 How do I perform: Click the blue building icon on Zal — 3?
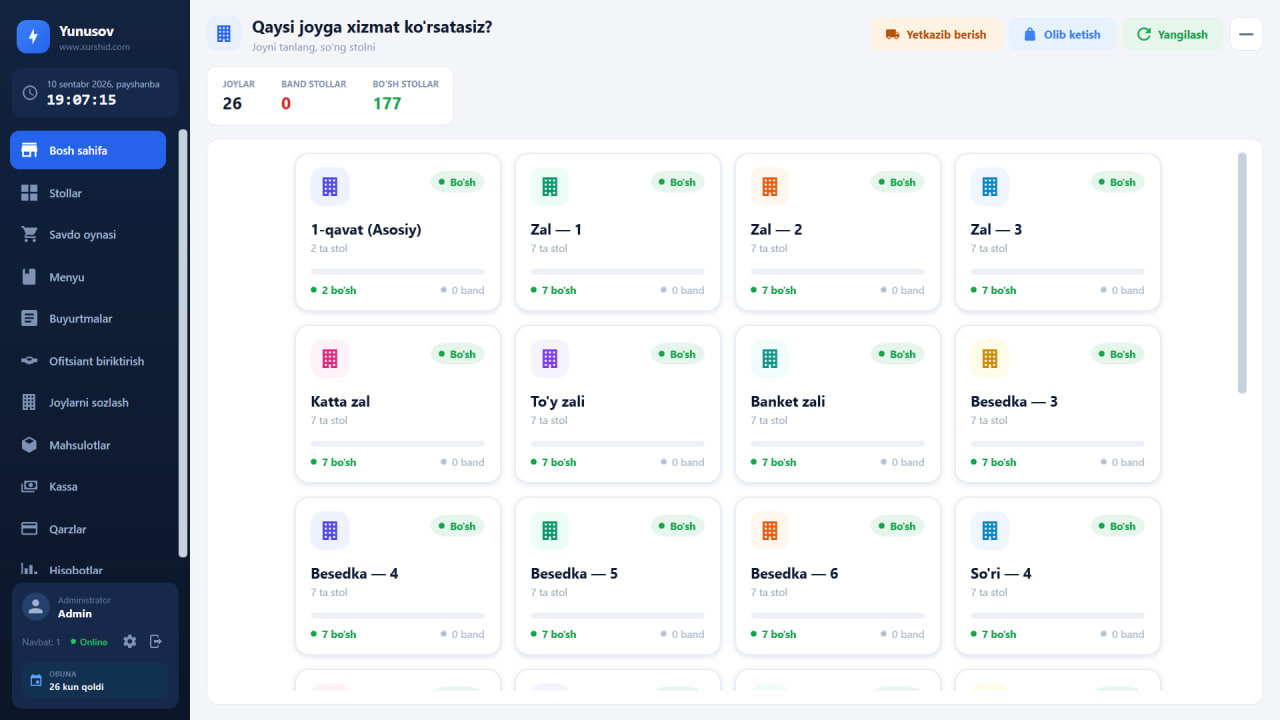click(x=990, y=186)
